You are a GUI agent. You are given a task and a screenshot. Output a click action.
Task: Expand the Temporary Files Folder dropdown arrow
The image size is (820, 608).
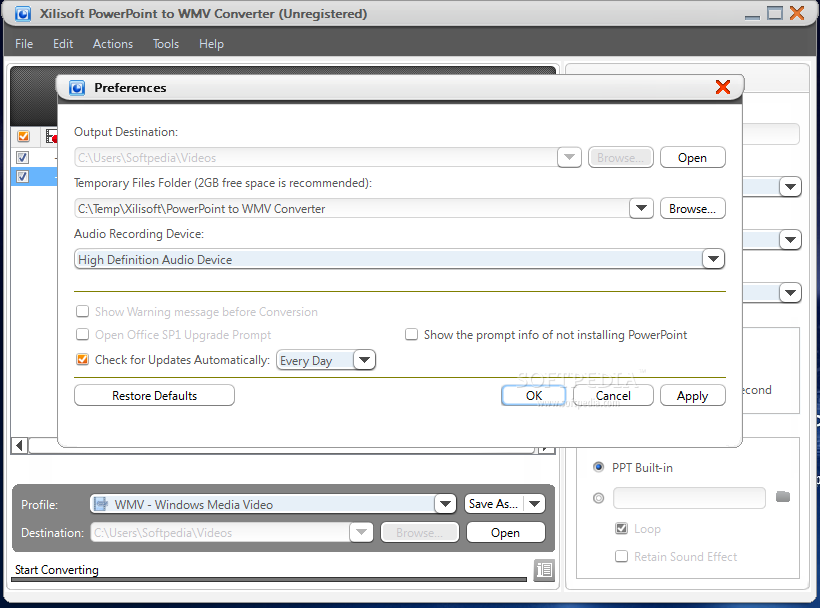pos(641,208)
